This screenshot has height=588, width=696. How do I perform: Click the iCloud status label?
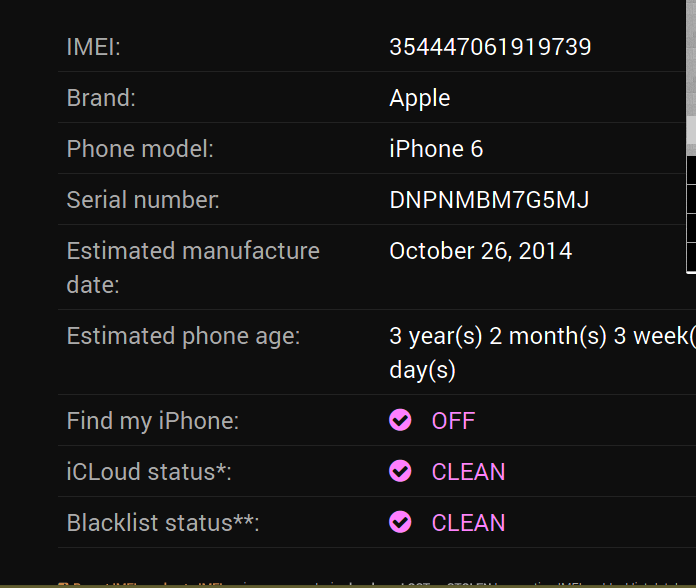[x=149, y=472]
